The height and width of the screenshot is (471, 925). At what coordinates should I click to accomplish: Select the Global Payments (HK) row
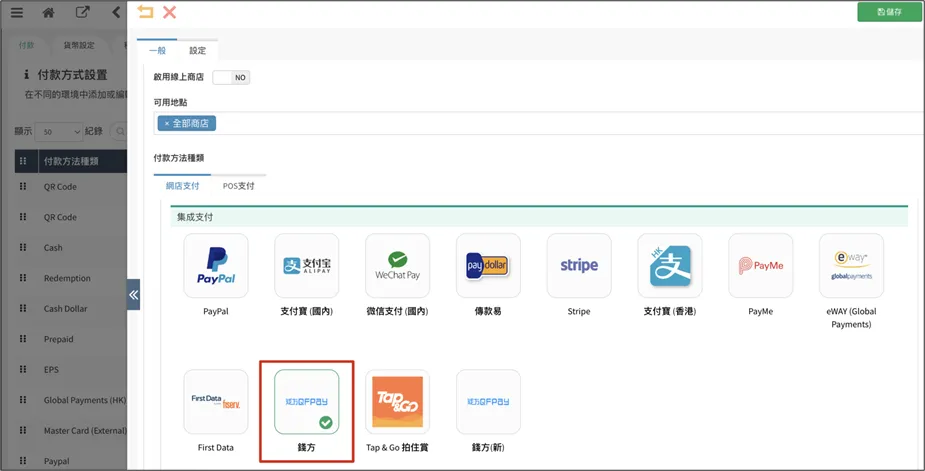71,400
